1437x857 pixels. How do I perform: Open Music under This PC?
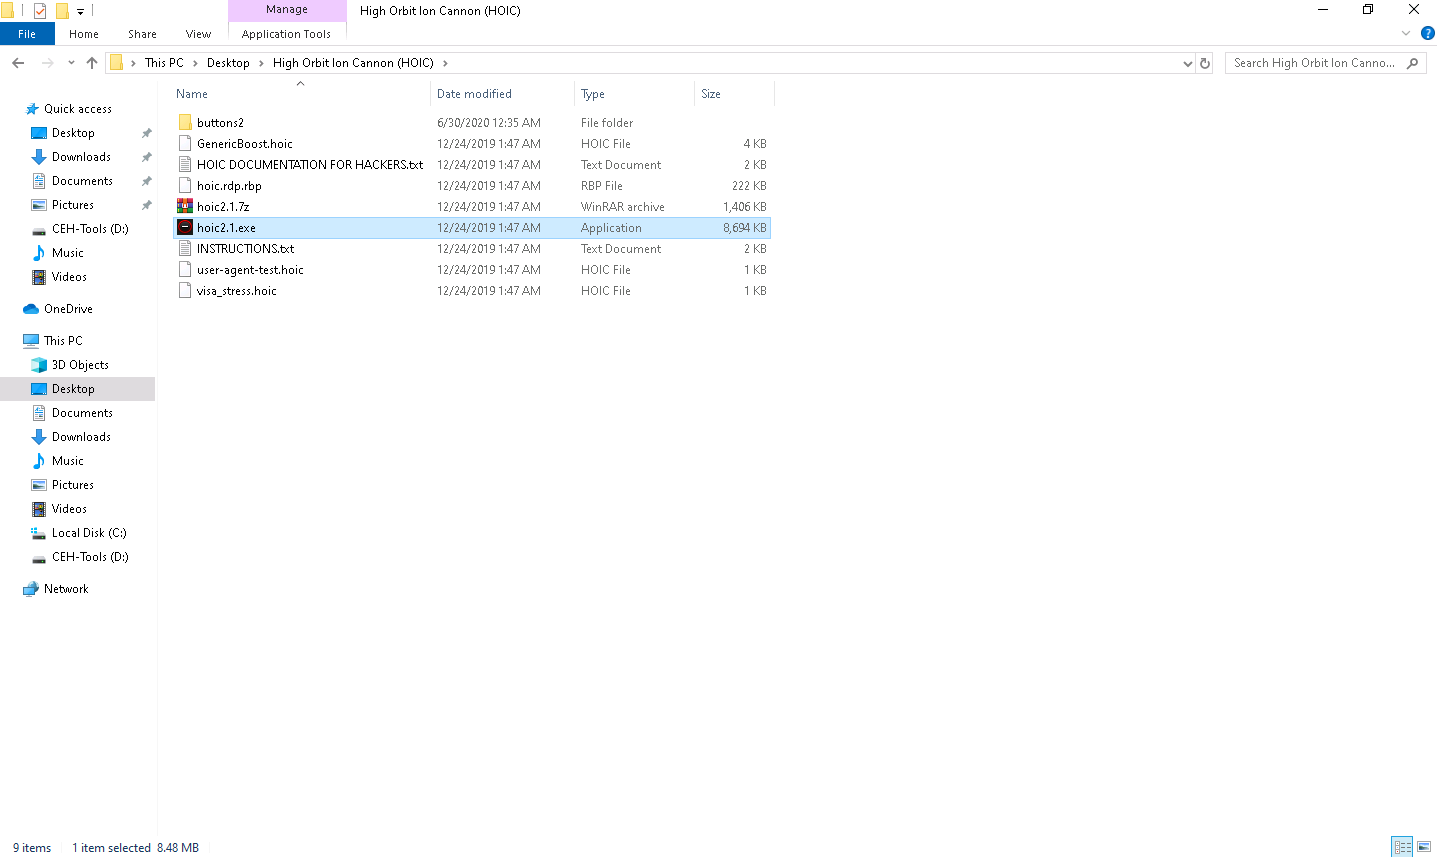(x=68, y=461)
